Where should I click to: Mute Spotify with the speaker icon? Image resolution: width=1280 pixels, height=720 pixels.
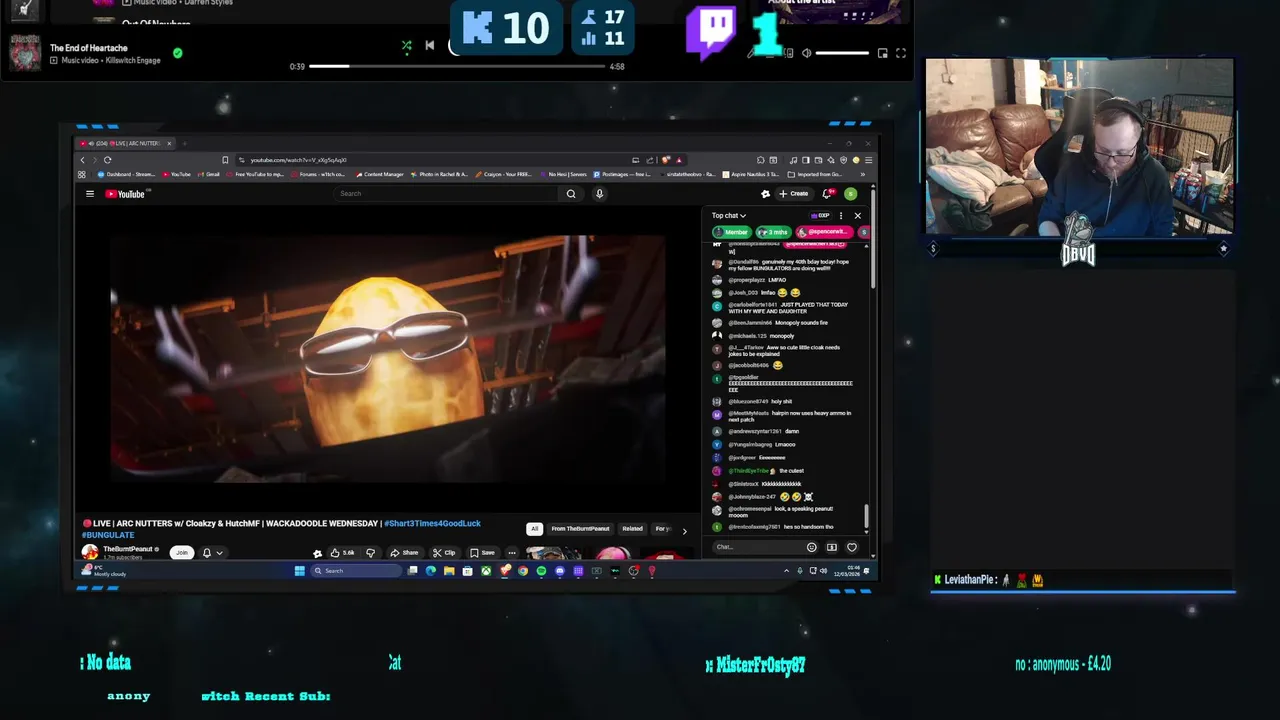pos(806,53)
